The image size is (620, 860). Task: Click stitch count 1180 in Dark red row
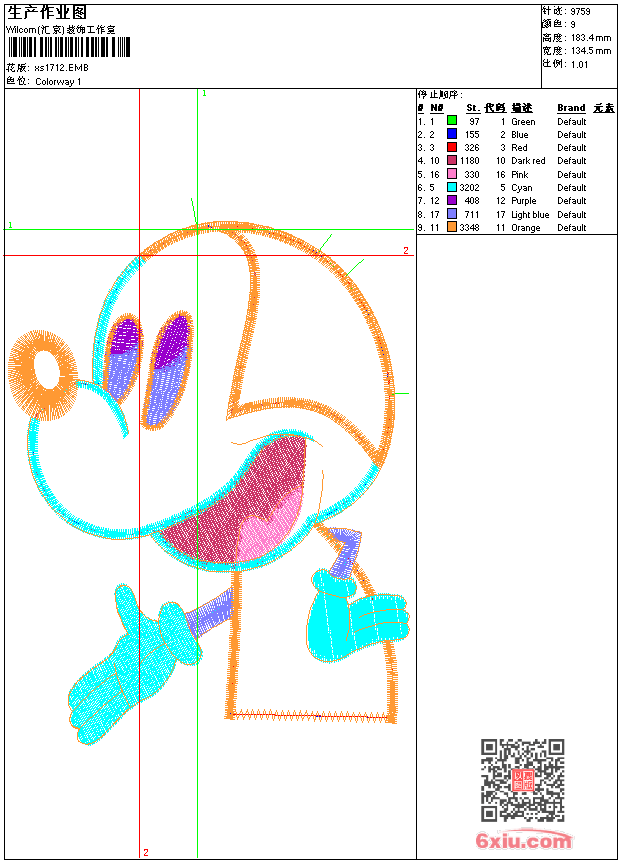[470, 161]
